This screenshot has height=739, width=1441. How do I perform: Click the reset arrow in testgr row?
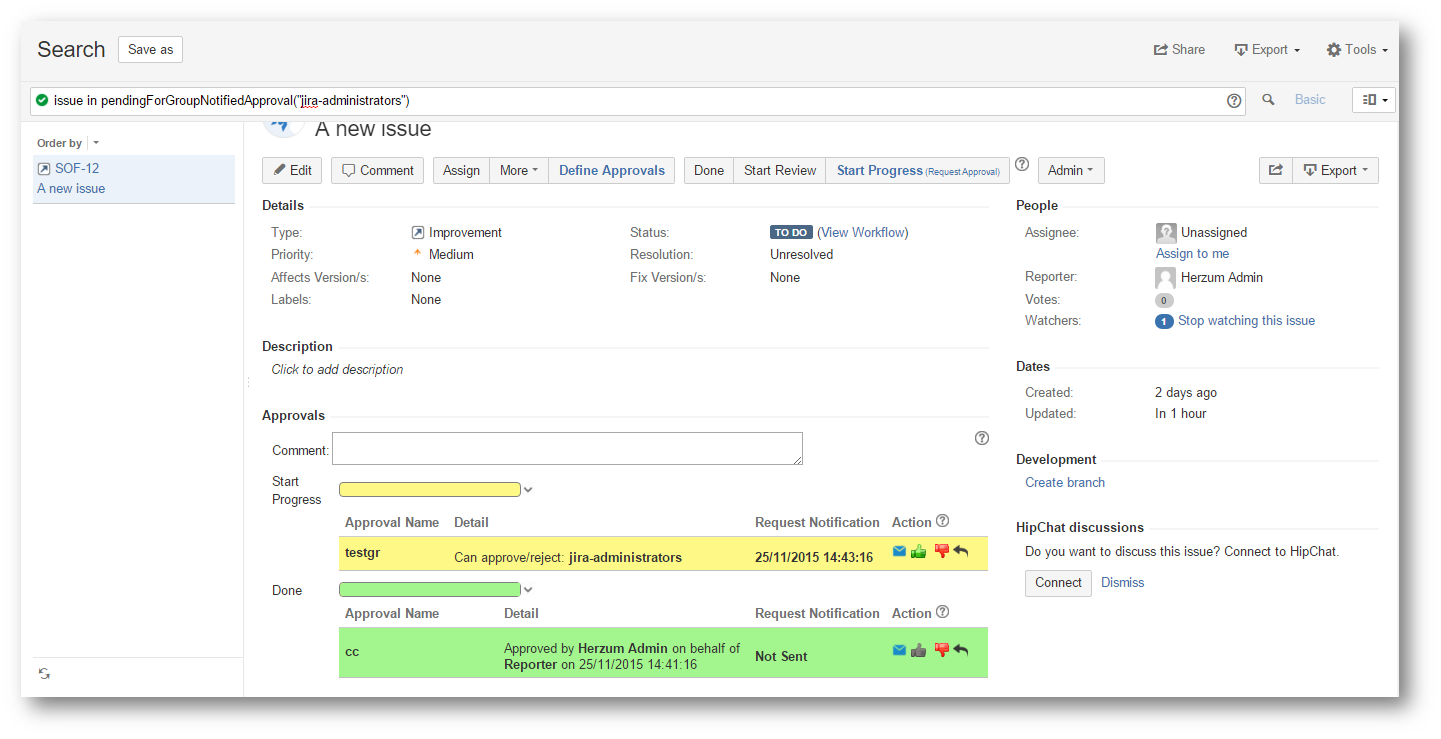960,551
